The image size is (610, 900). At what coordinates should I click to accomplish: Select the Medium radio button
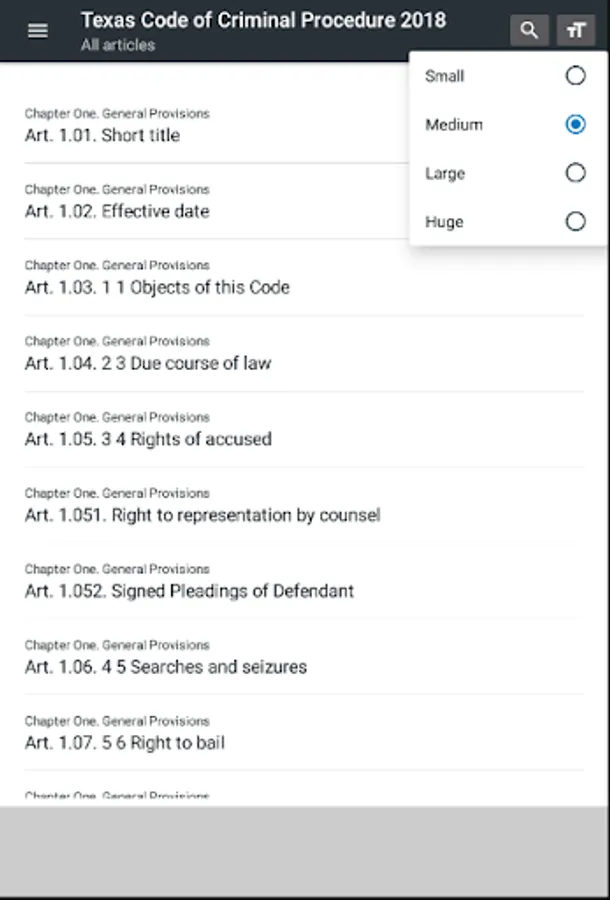pos(575,125)
